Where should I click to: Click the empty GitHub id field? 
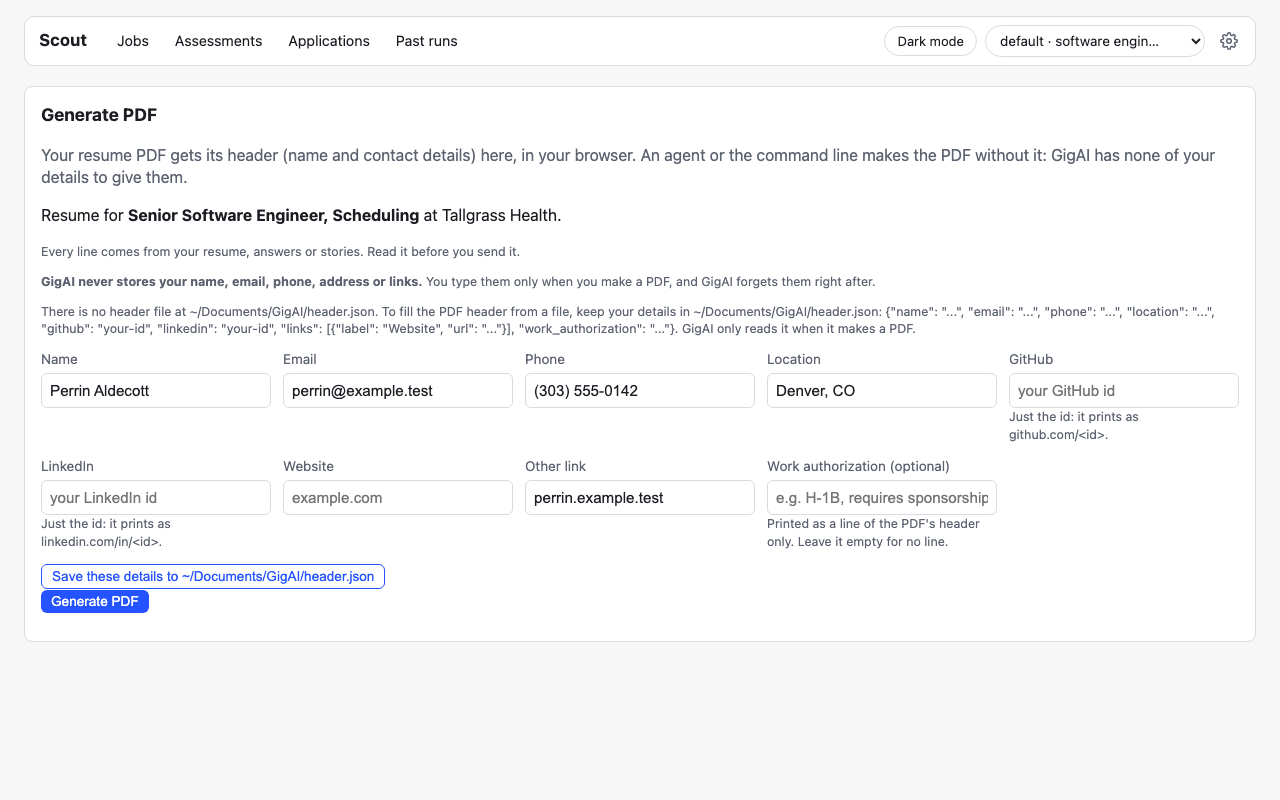click(1124, 391)
